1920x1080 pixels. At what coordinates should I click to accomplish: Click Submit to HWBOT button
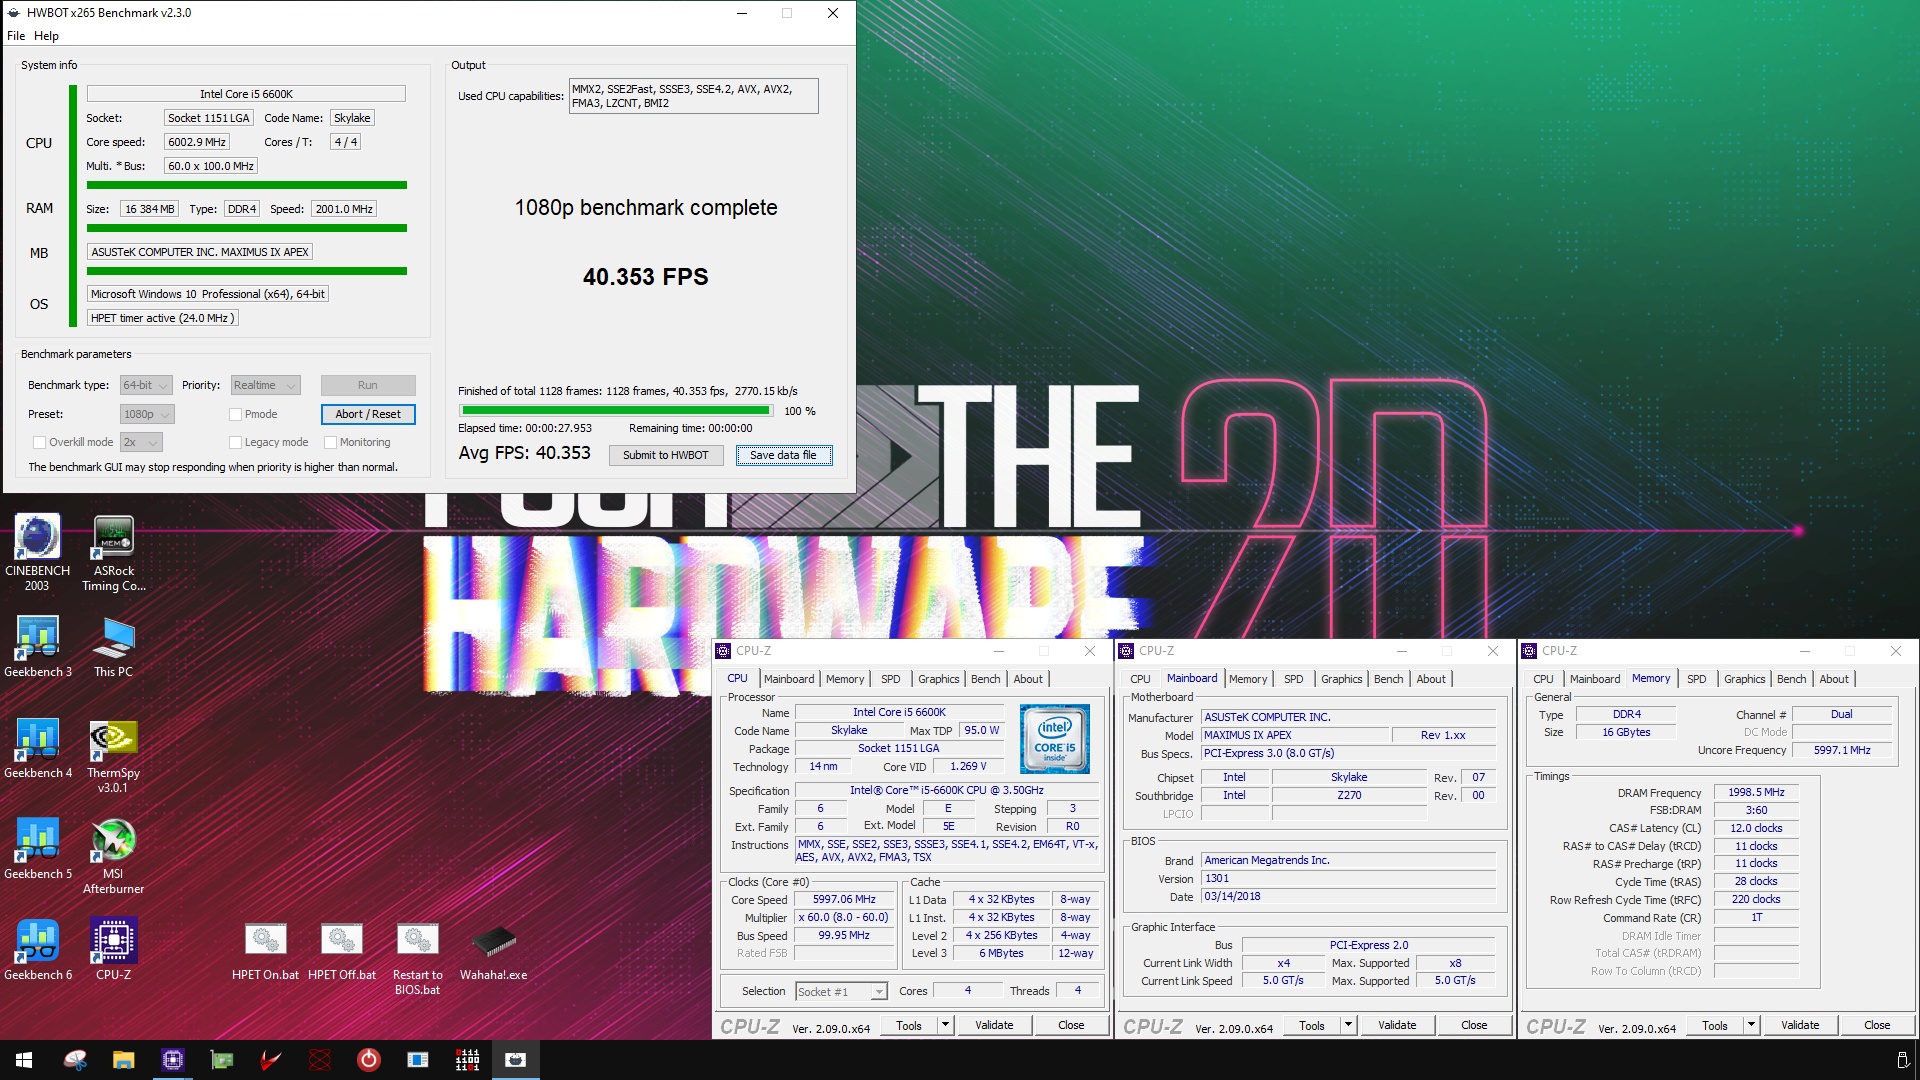pos(665,455)
